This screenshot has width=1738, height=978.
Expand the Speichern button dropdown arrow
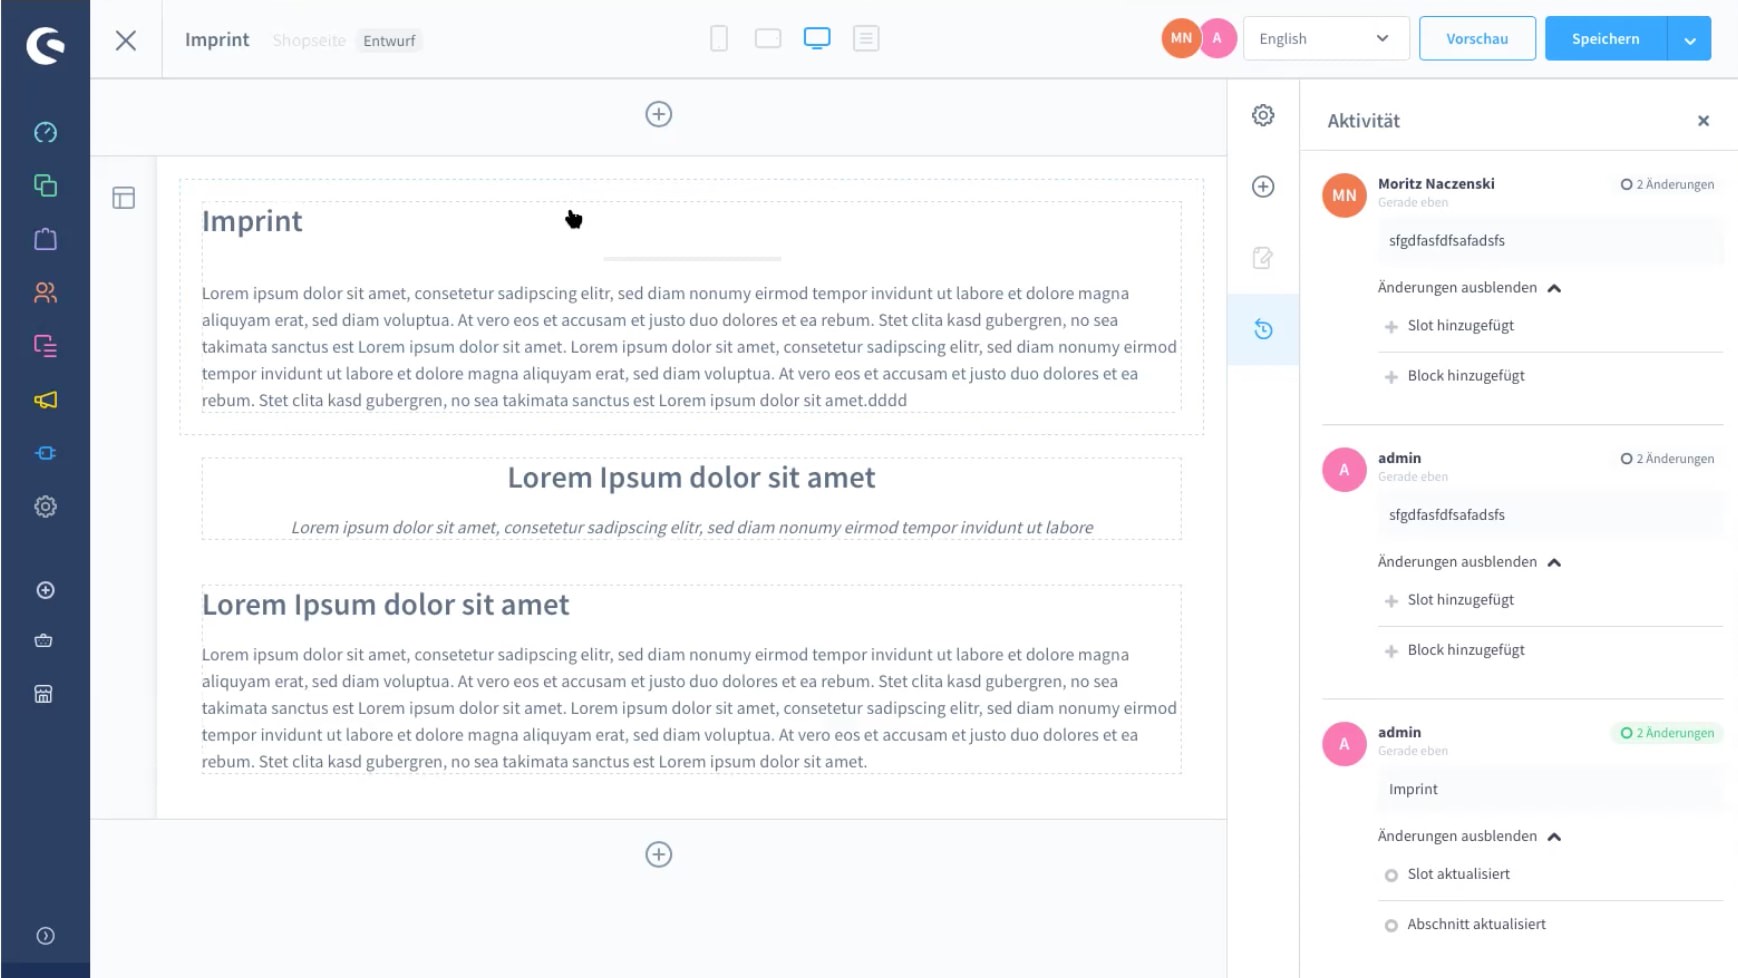pyautogui.click(x=1689, y=39)
